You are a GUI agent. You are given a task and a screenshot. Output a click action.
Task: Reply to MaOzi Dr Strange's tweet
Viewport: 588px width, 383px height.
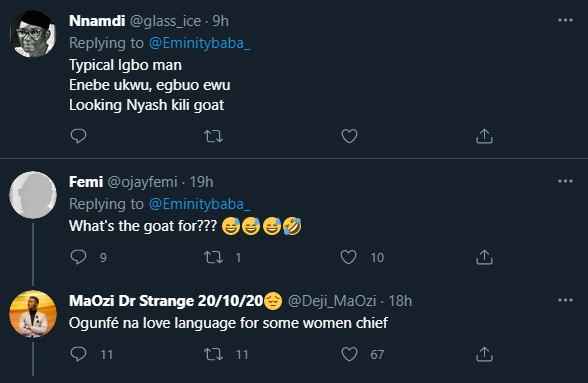pos(78,354)
